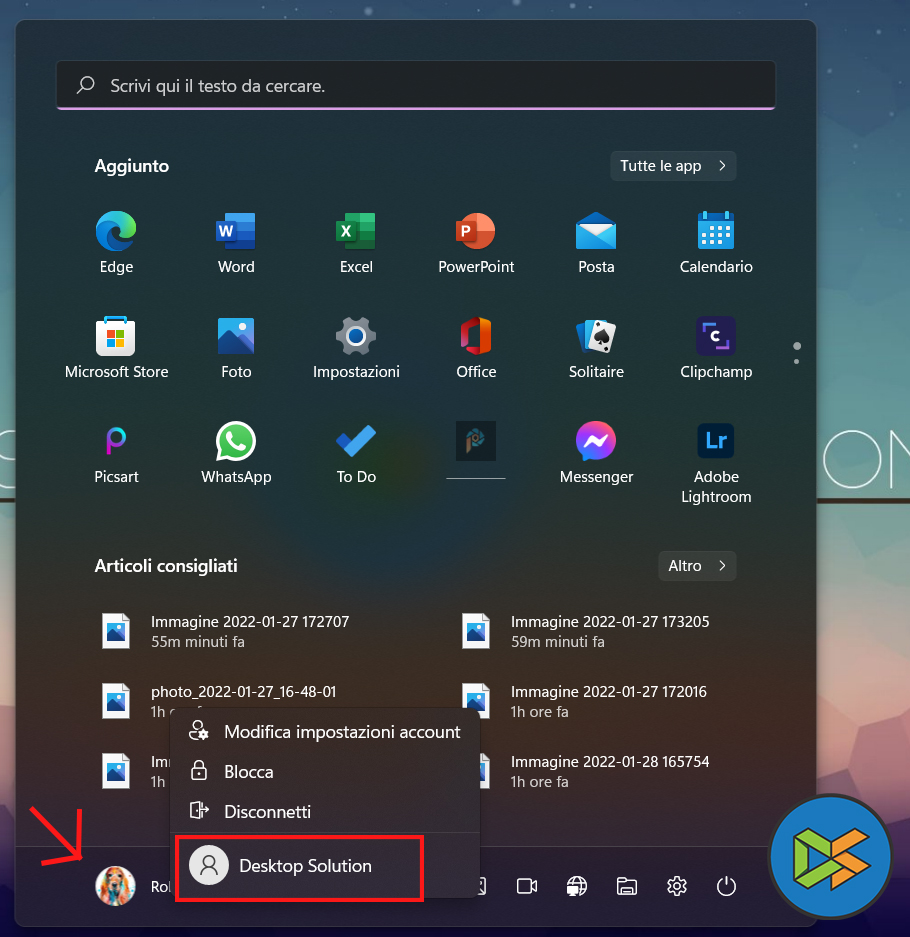
Task: Open Adobe Lightroom
Action: point(716,463)
